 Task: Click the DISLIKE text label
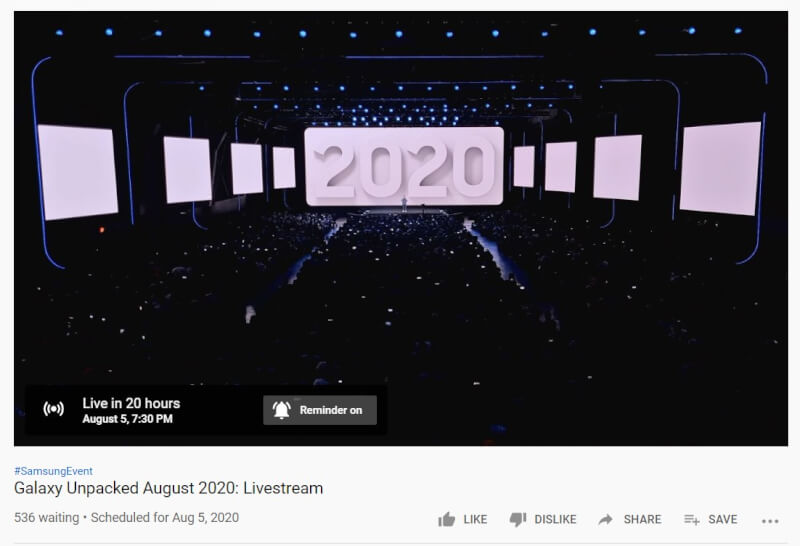(555, 519)
